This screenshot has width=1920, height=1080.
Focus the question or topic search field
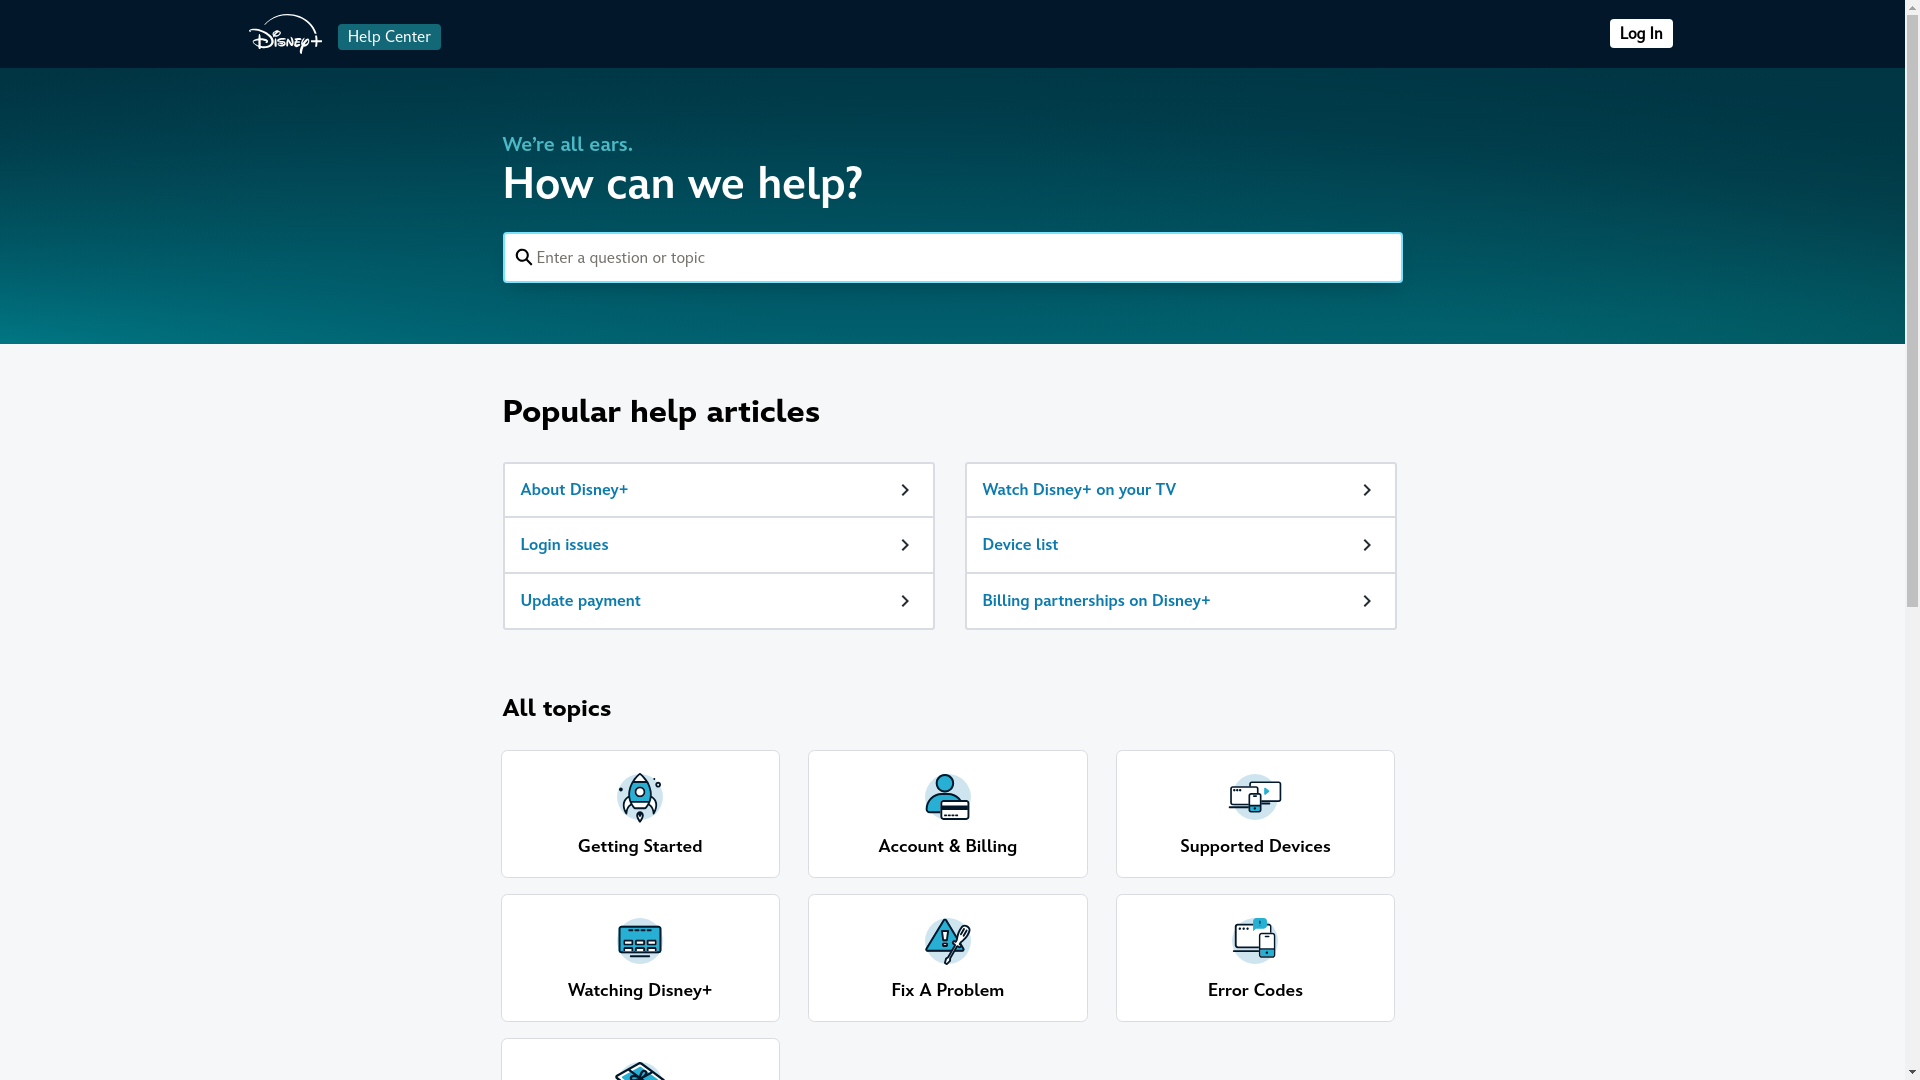952,257
